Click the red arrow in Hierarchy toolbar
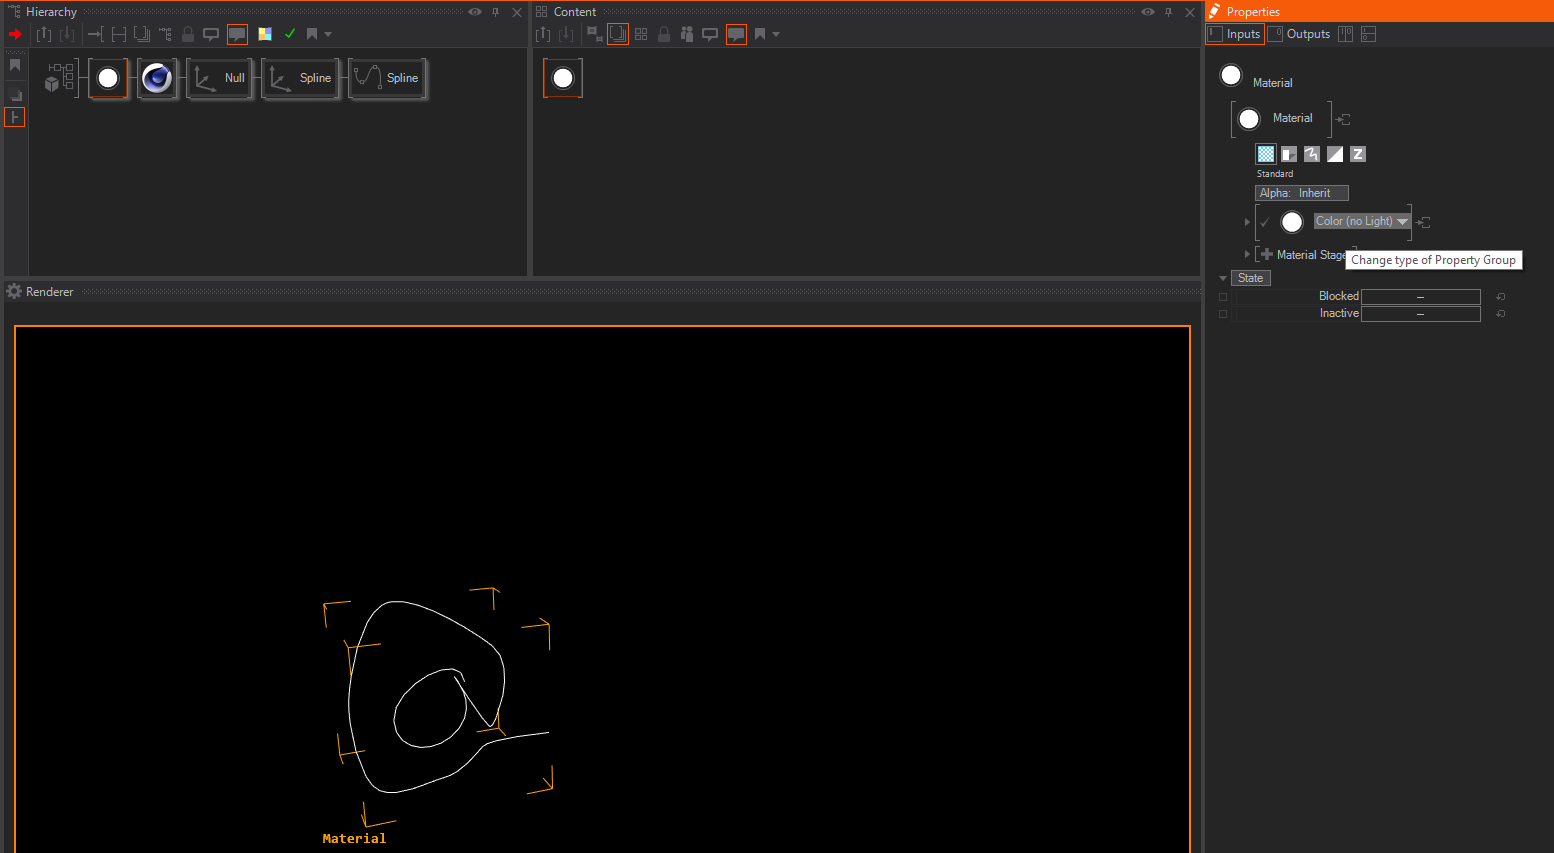This screenshot has height=853, width=1554. (x=15, y=34)
